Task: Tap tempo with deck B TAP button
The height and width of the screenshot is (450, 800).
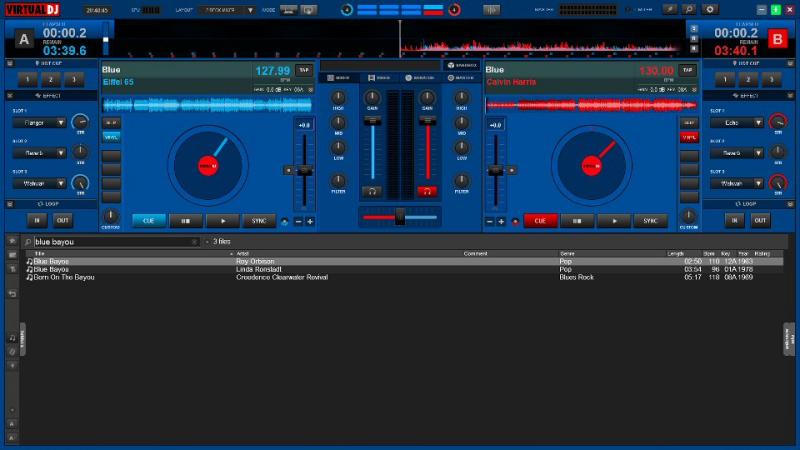Action: [x=688, y=70]
